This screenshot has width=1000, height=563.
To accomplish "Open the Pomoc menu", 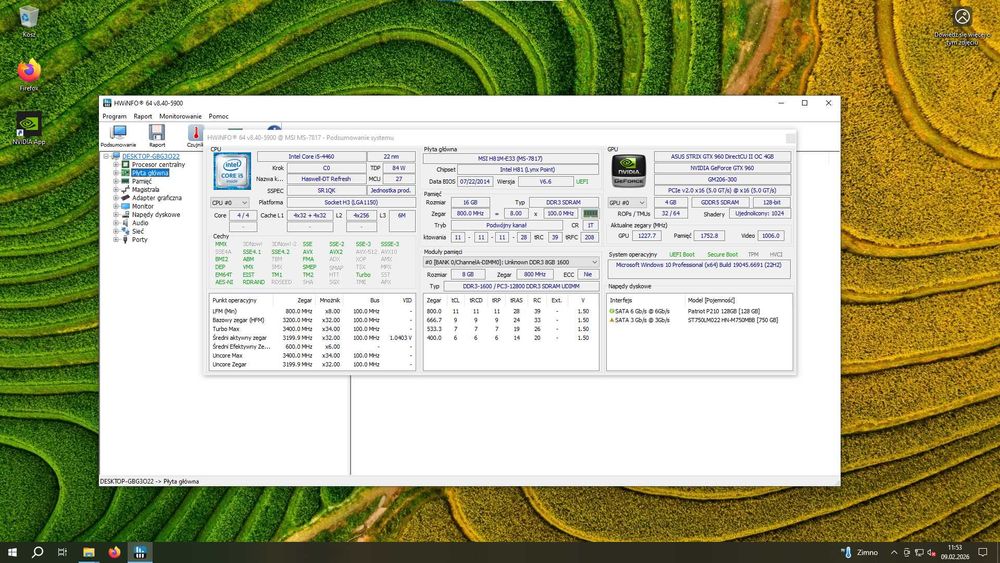I will (x=218, y=116).
